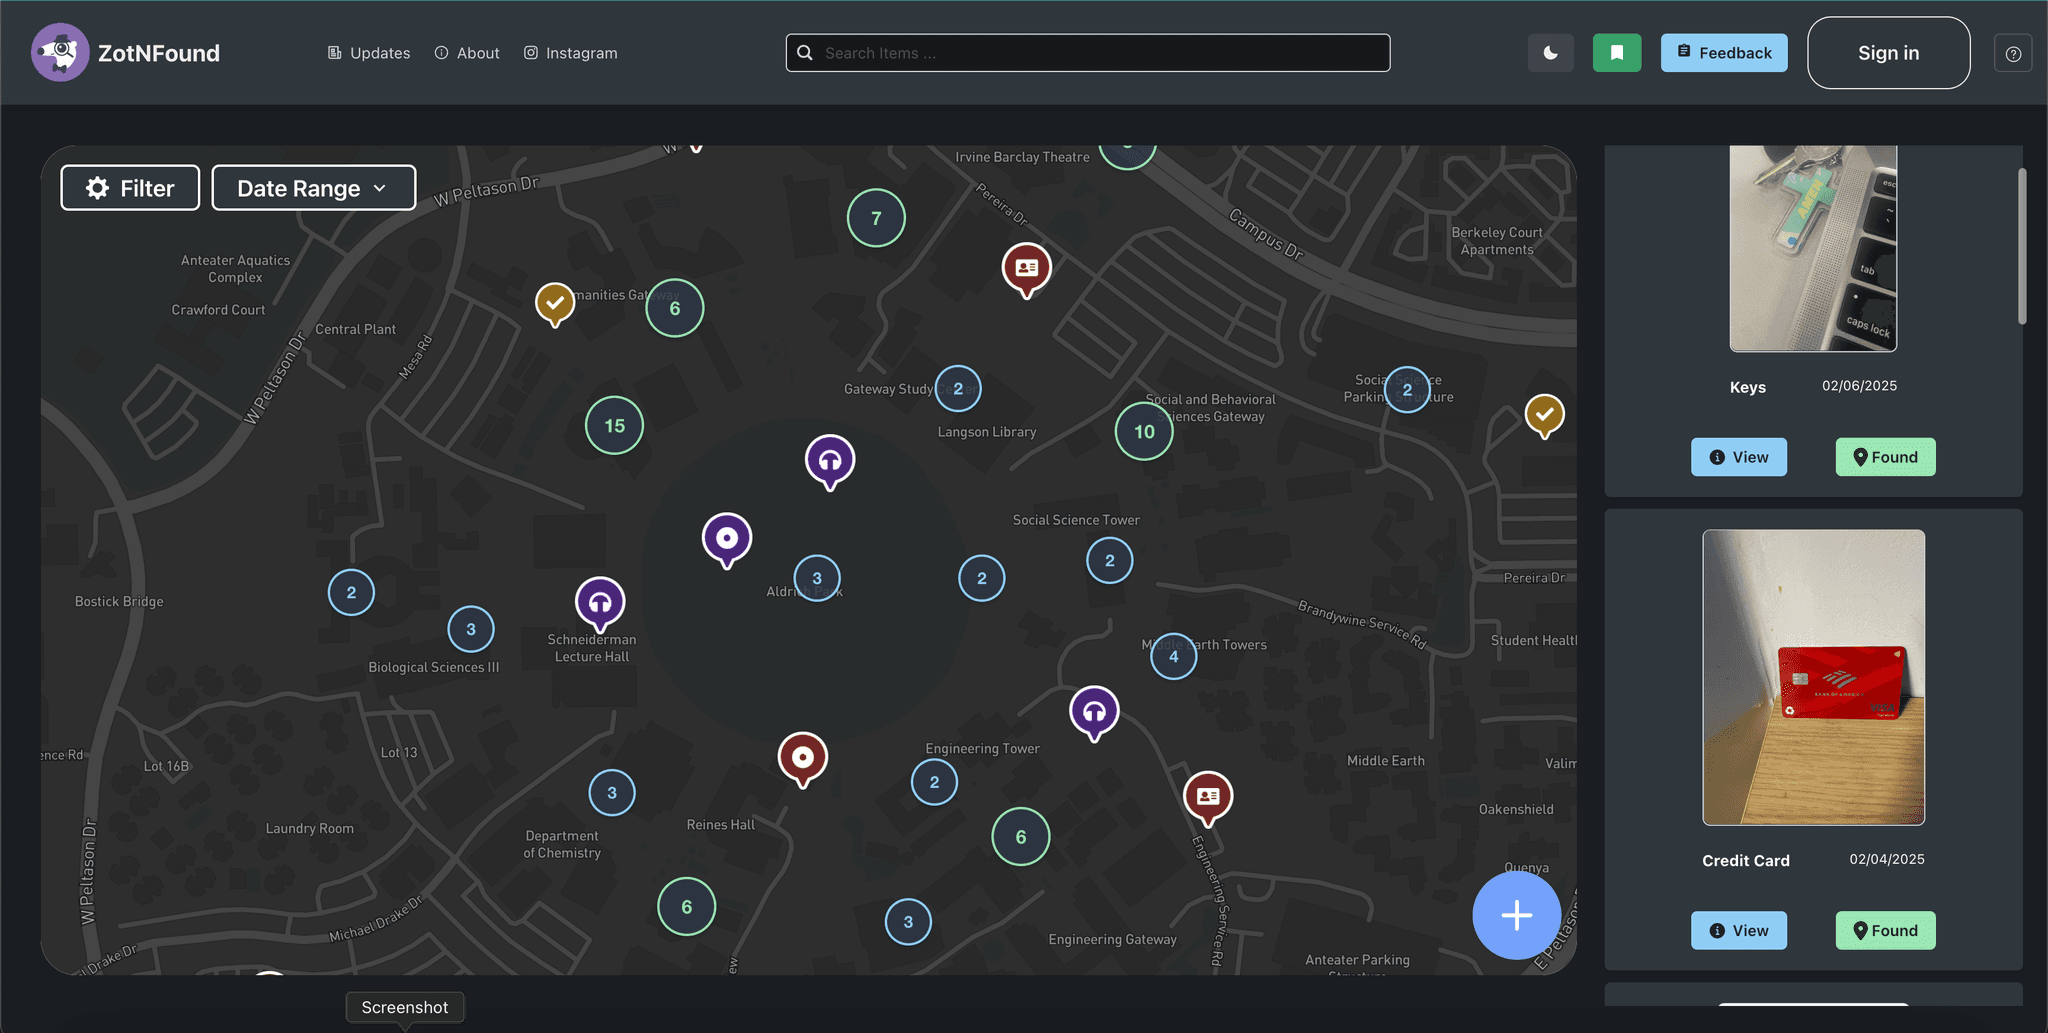Focus the Search Items field

pyautogui.click(x=1088, y=53)
